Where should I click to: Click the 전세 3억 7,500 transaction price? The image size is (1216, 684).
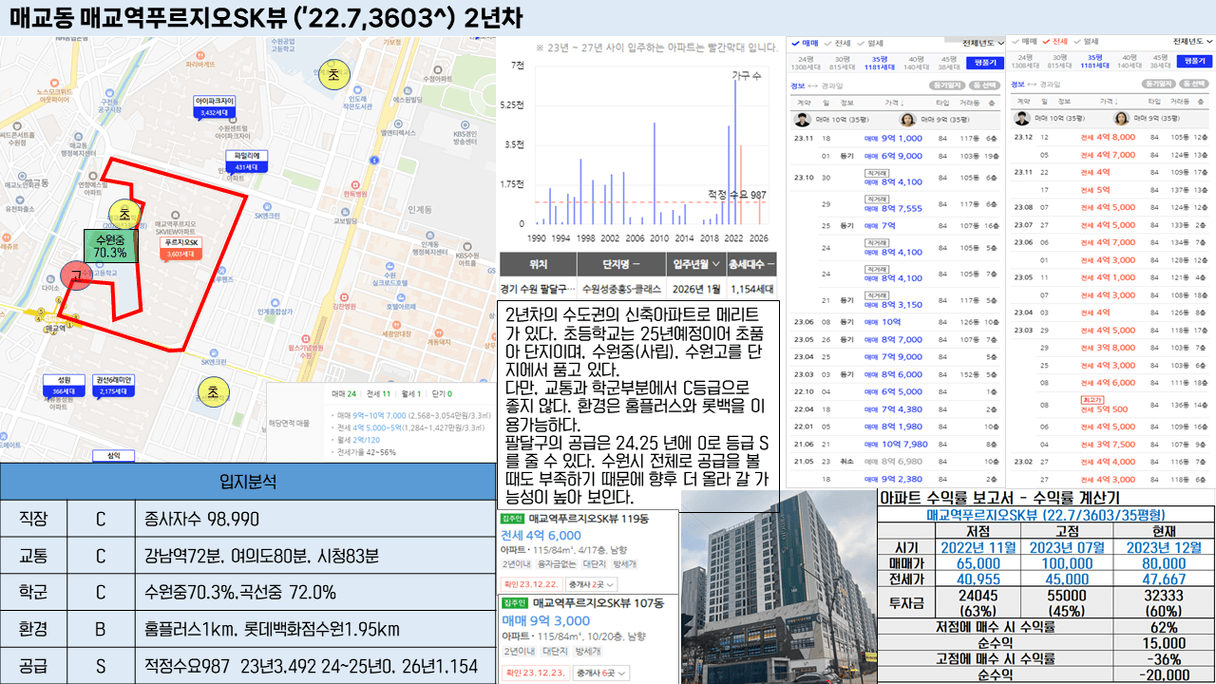pos(1107,444)
